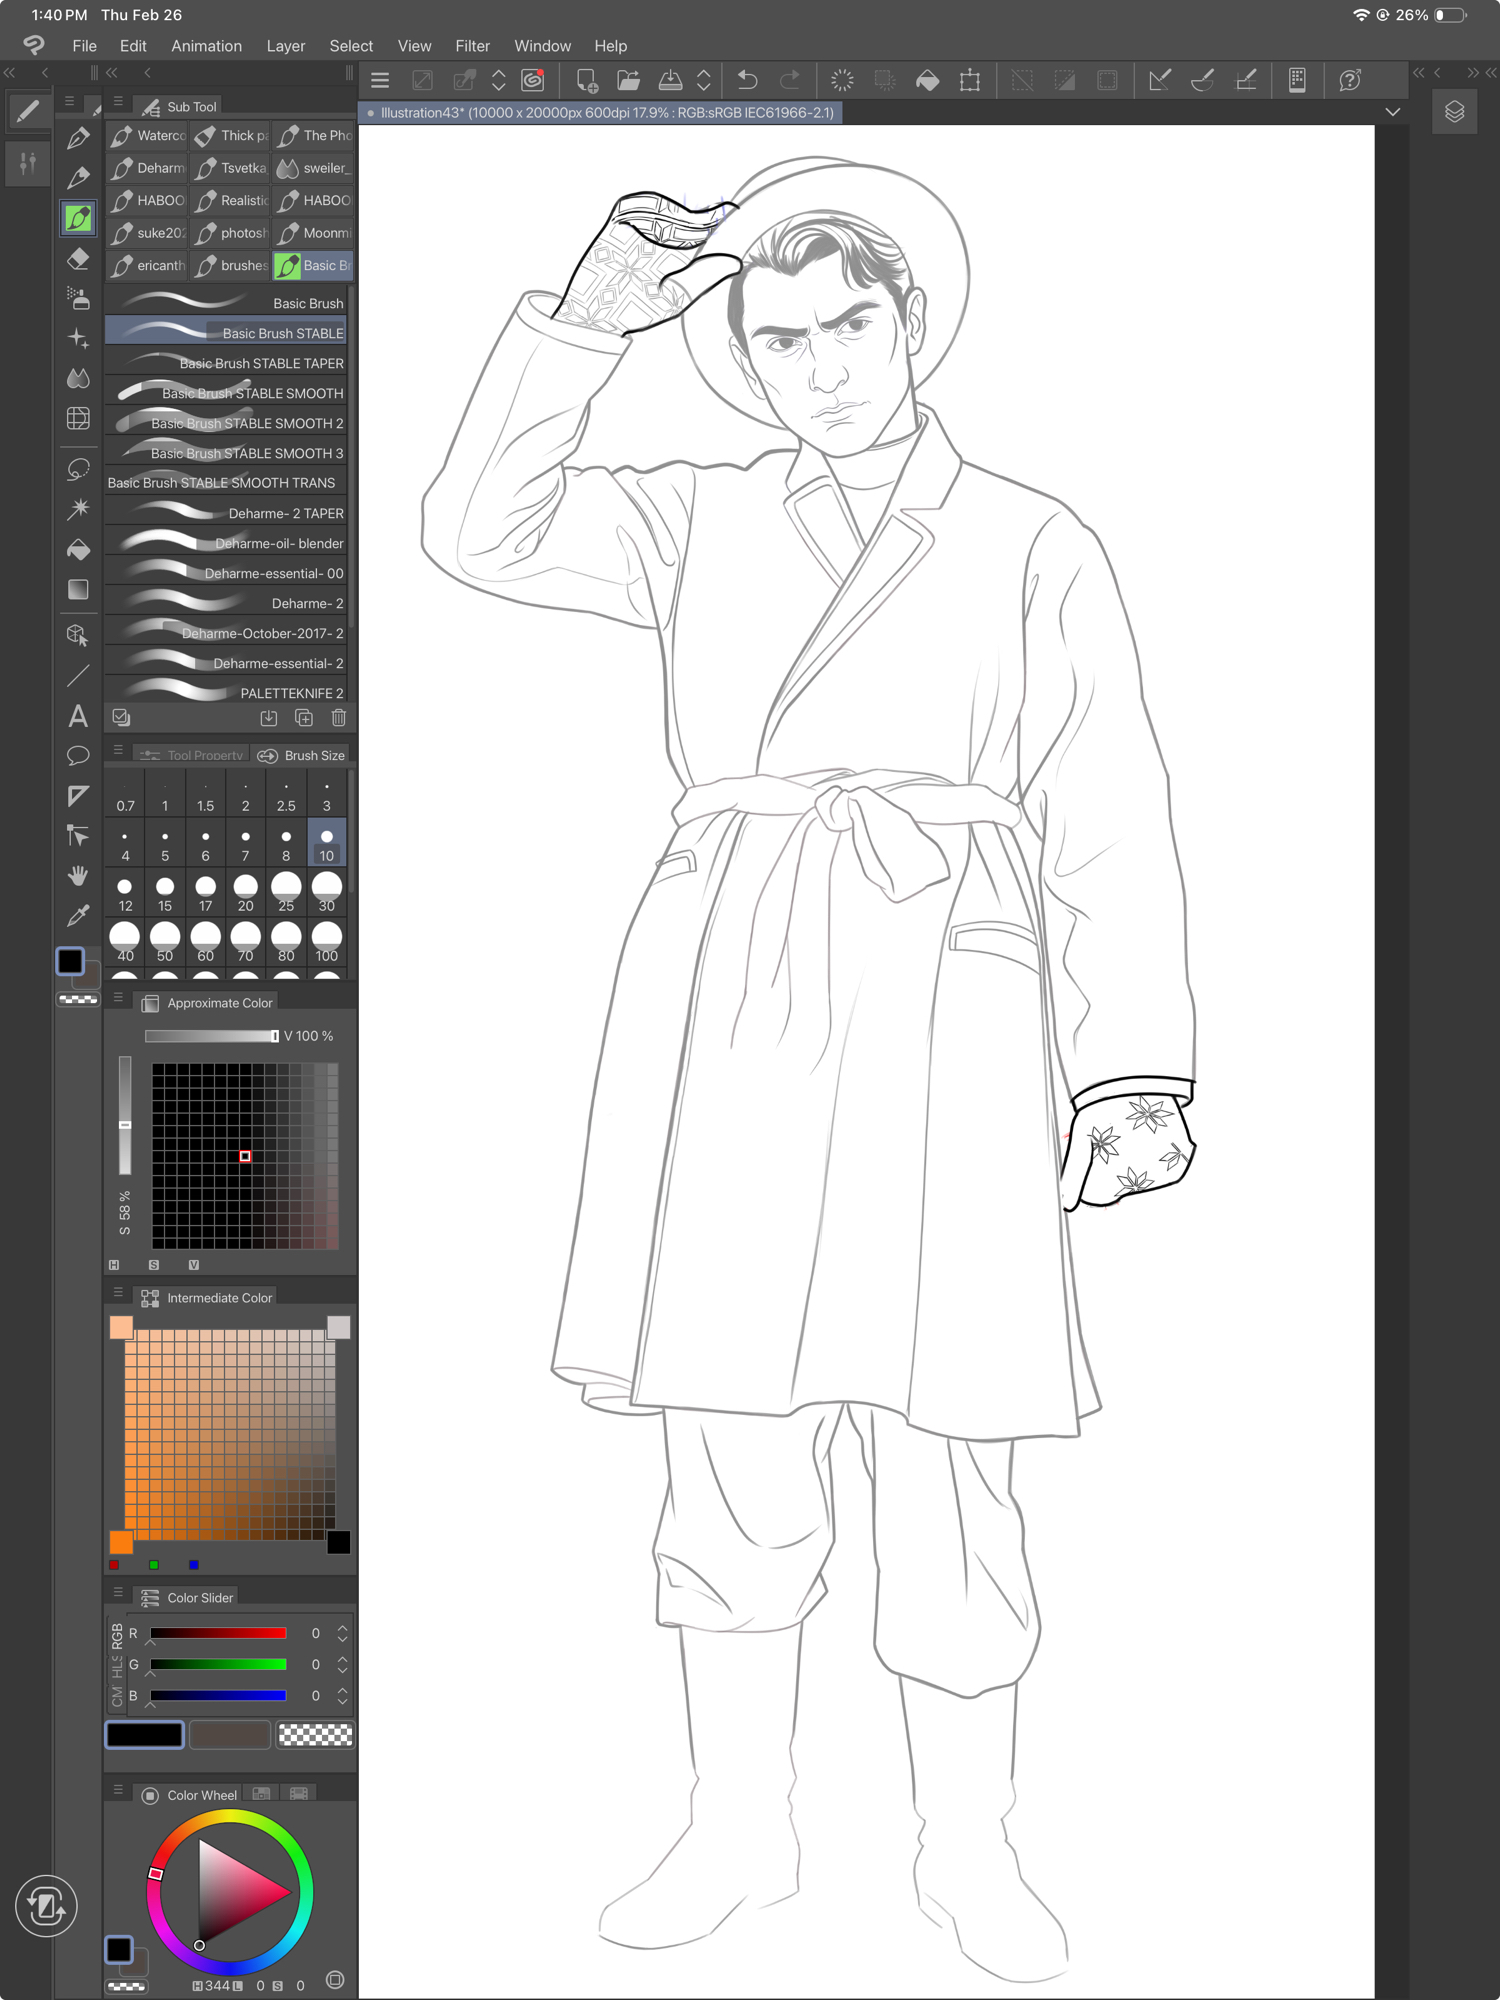Image resolution: width=1500 pixels, height=2000 pixels.
Task: Toggle Snap to Grid in command bar
Action: tap(1246, 81)
